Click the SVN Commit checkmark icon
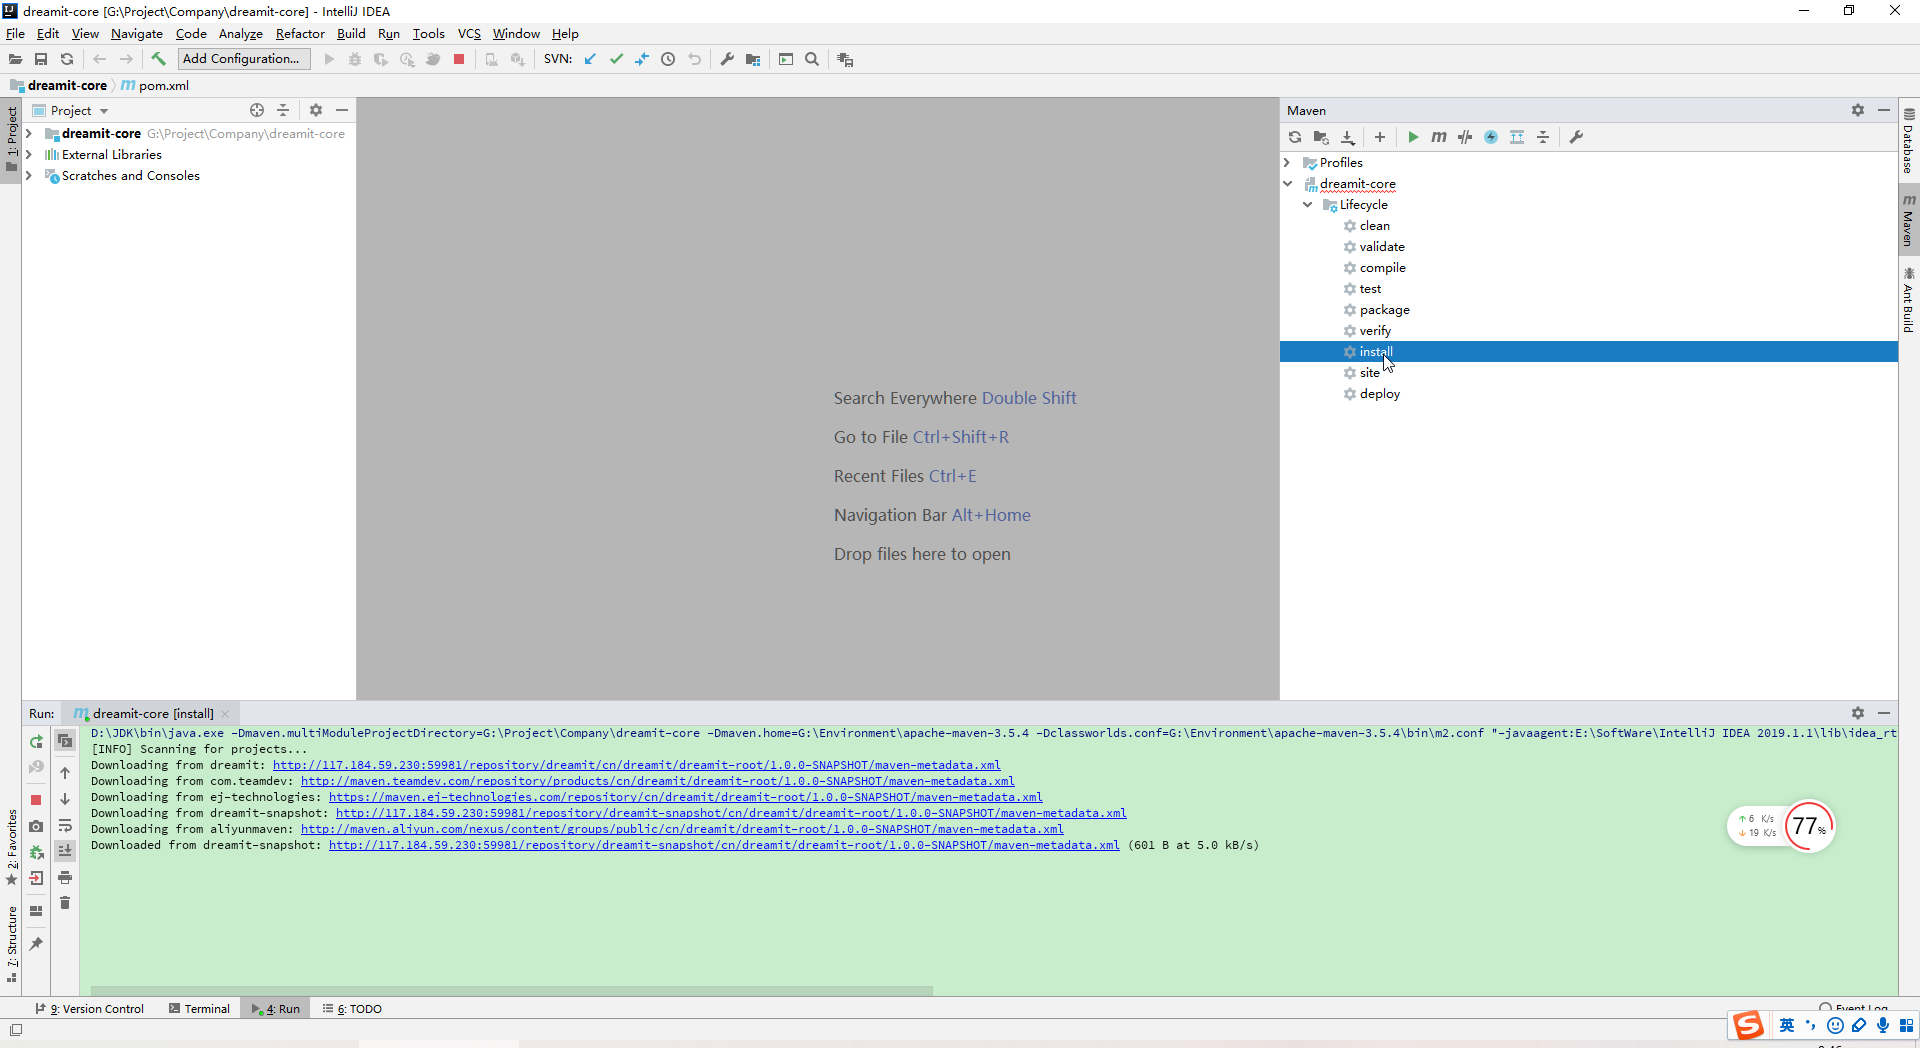1920x1048 pixels. click(616, 59)
